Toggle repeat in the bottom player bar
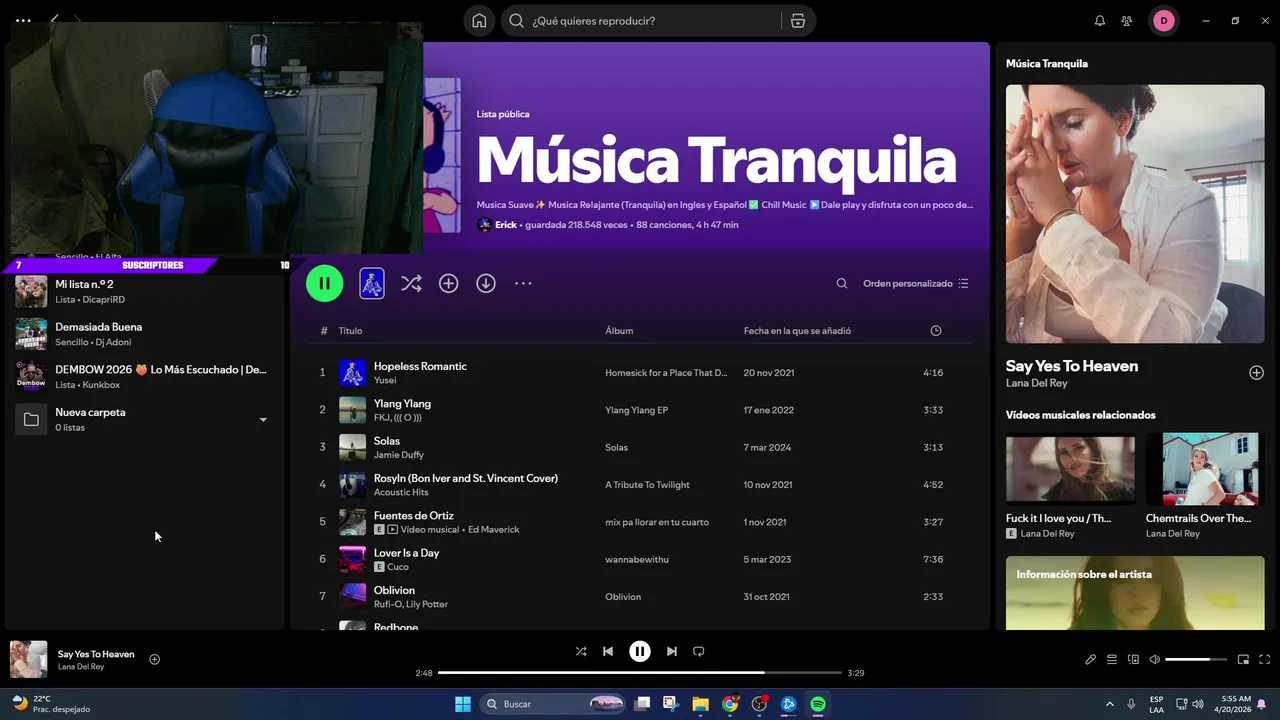Viewport: 1280px width, 720px height. click(x=699, y=651)
